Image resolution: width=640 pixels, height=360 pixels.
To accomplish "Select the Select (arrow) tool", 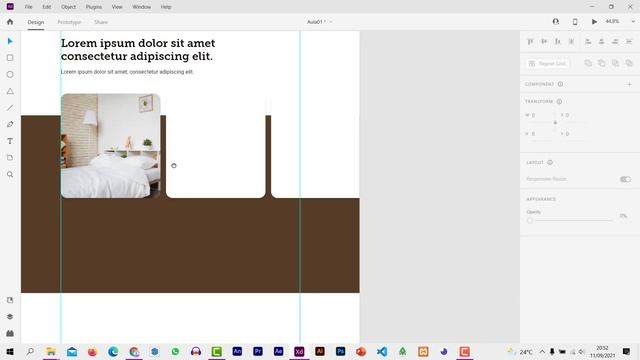I will [x=10, y=41].
